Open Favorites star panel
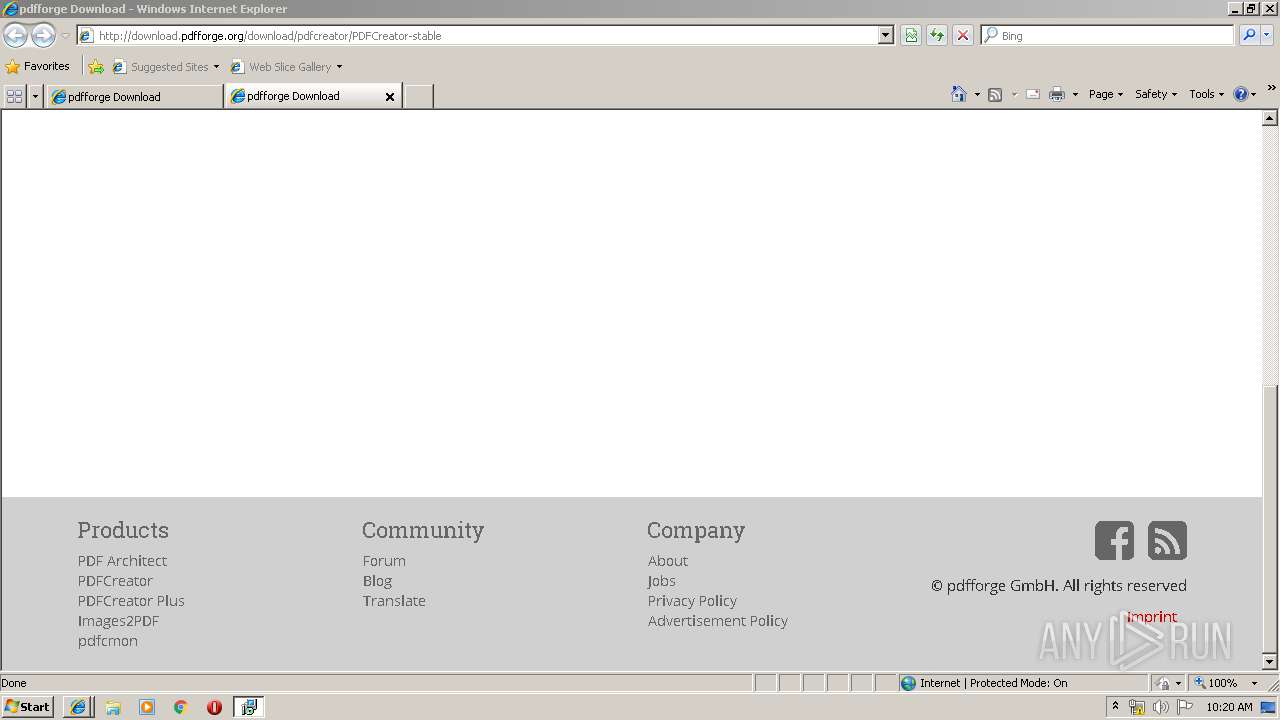Viewport: 1280px width, 720px height. click(12, 67)
